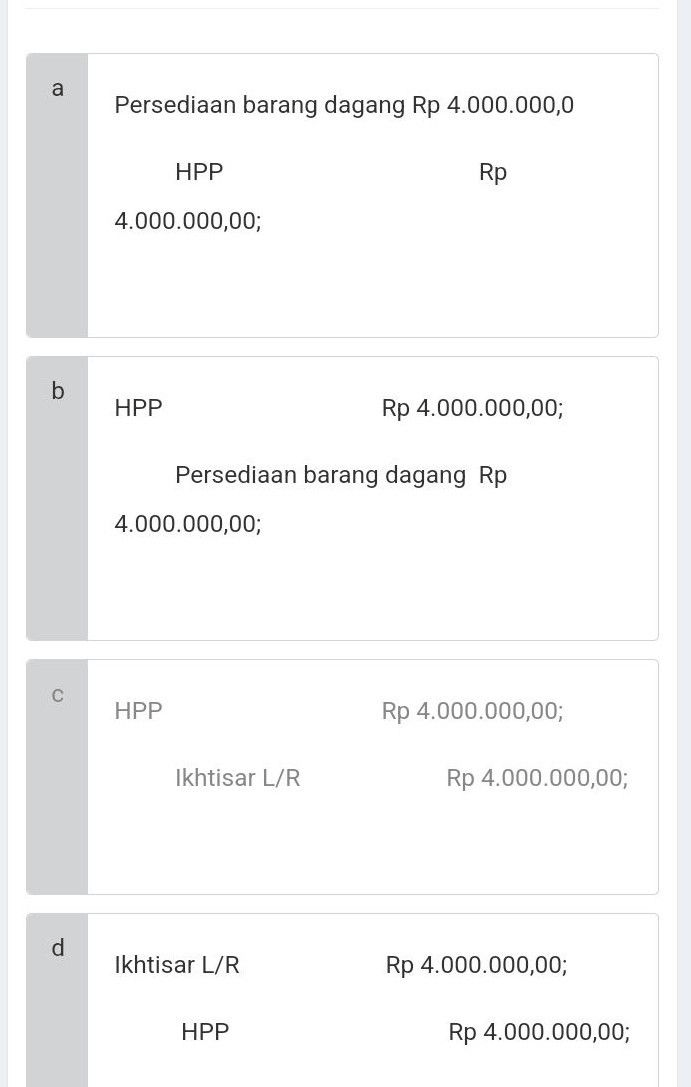Click the indented 'Ikhtisar L/R' in option c
Viewport: 691px width, 1087px height.
click(238, 778)
